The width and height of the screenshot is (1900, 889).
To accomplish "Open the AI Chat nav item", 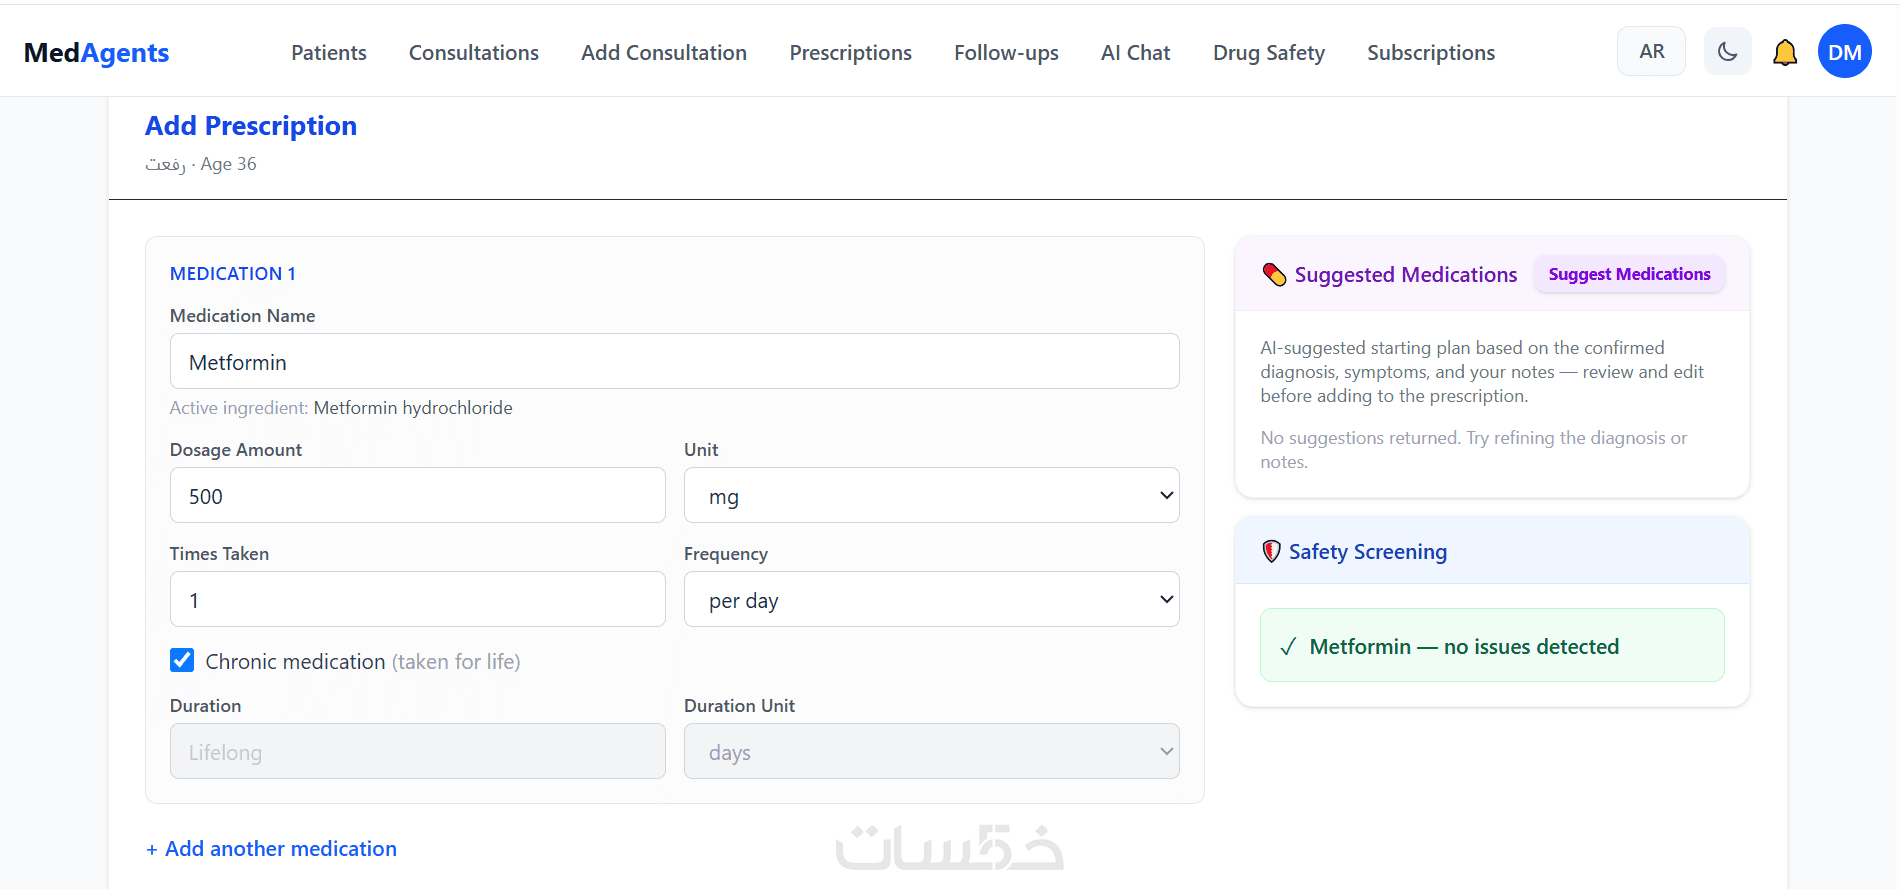I will [1135, 52].
